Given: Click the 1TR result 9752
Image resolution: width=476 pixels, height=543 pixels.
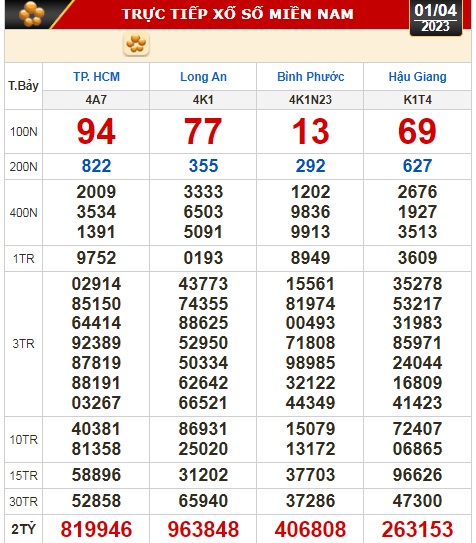Looking at the screenshot, I should click(x=96, y=258).
